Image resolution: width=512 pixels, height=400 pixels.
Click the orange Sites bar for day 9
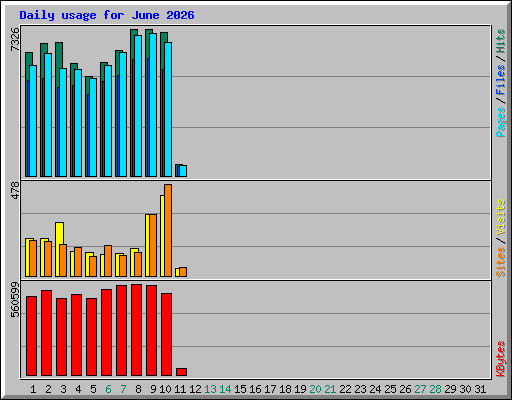click(x=153, y=246)
